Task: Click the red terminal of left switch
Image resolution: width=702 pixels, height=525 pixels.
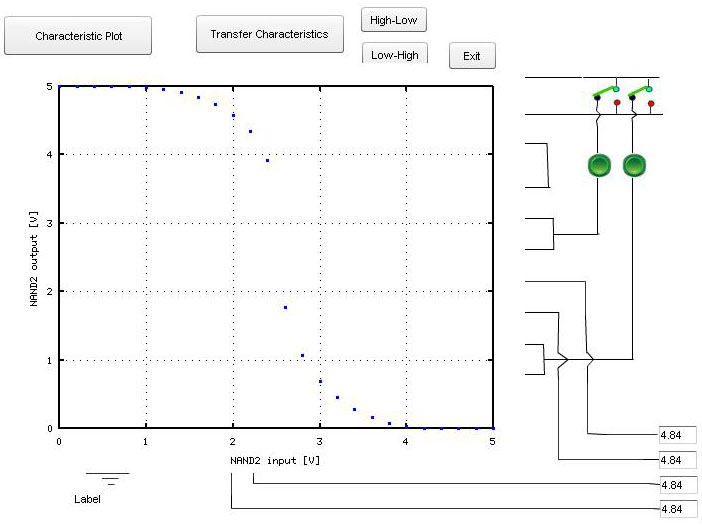Action: [617, 102]
